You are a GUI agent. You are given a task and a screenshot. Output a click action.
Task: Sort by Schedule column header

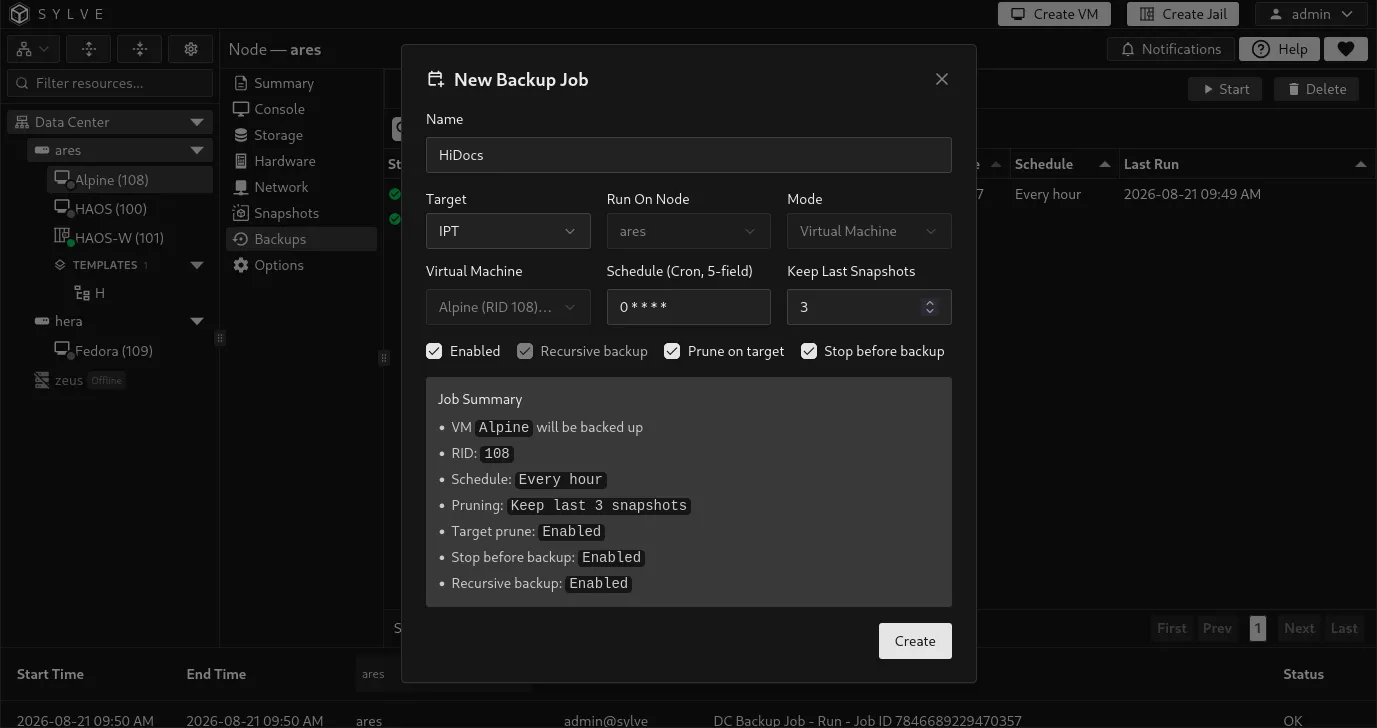[x=1062, y=164]
